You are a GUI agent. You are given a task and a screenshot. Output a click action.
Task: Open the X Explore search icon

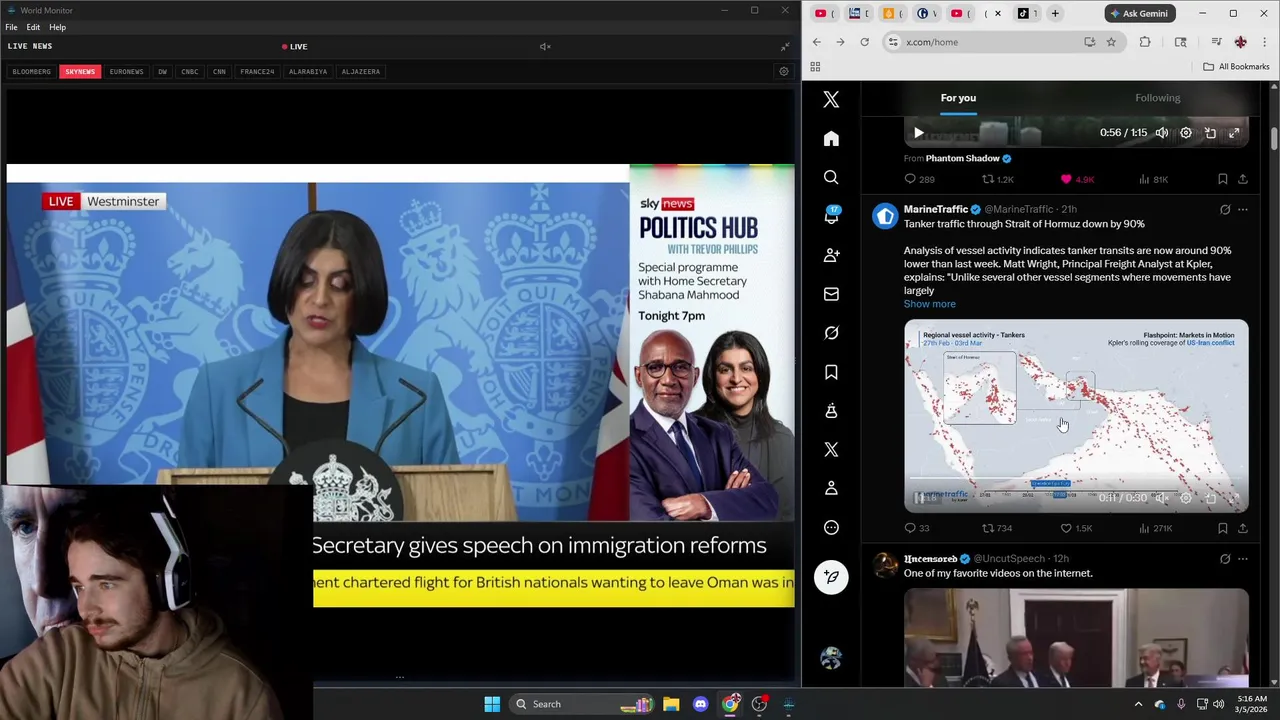pos(831,178)
